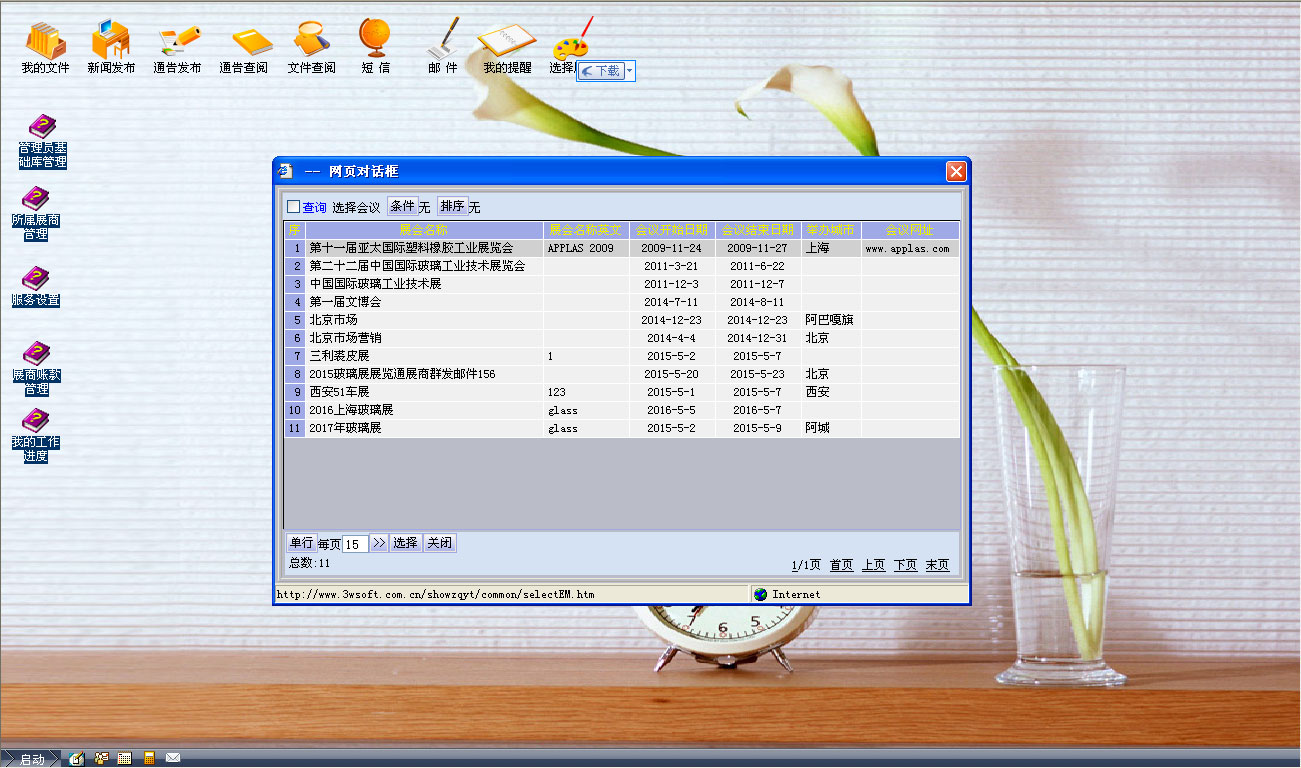Open the 邮件 mail pen icon
The height and width of the screenshot is (768, 1301).
442,46
